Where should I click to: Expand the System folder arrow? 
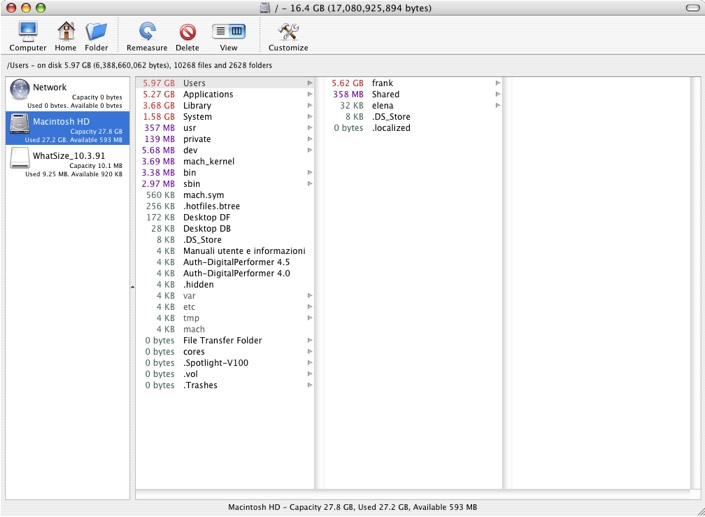click(x=310, y=116)
